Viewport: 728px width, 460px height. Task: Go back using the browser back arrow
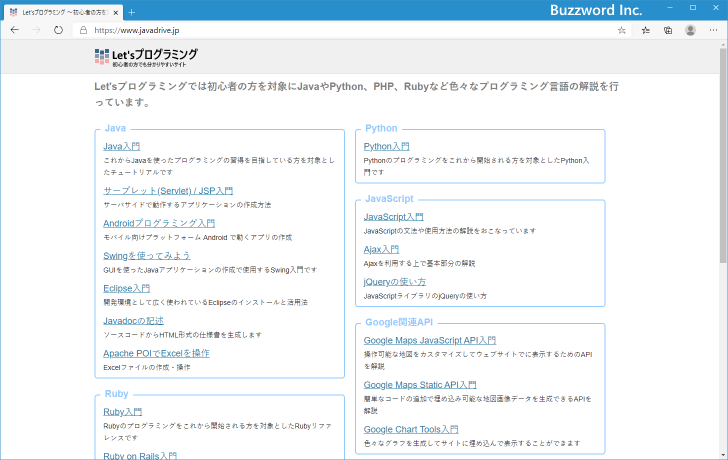pyautogui.click(x=14, y=30)
